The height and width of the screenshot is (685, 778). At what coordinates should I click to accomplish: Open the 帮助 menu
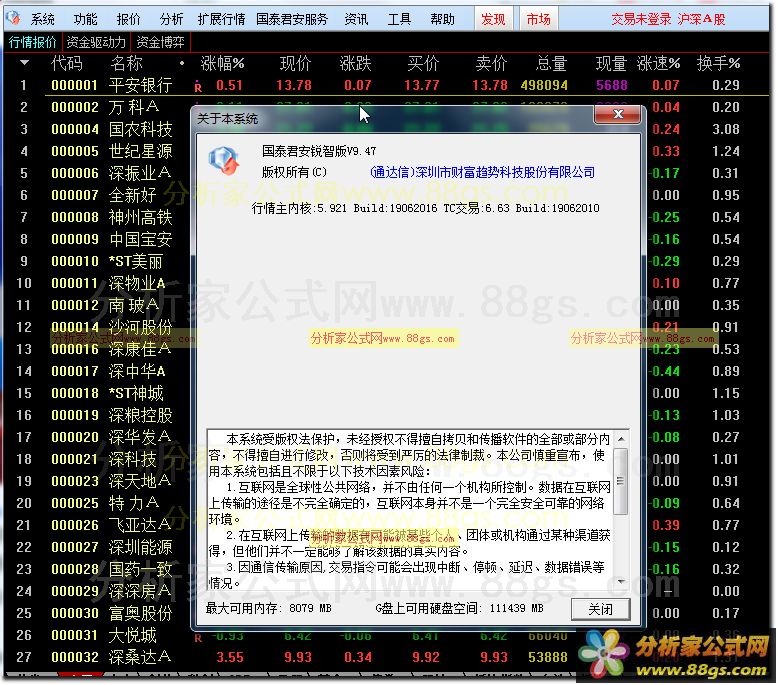click(442, 19)
